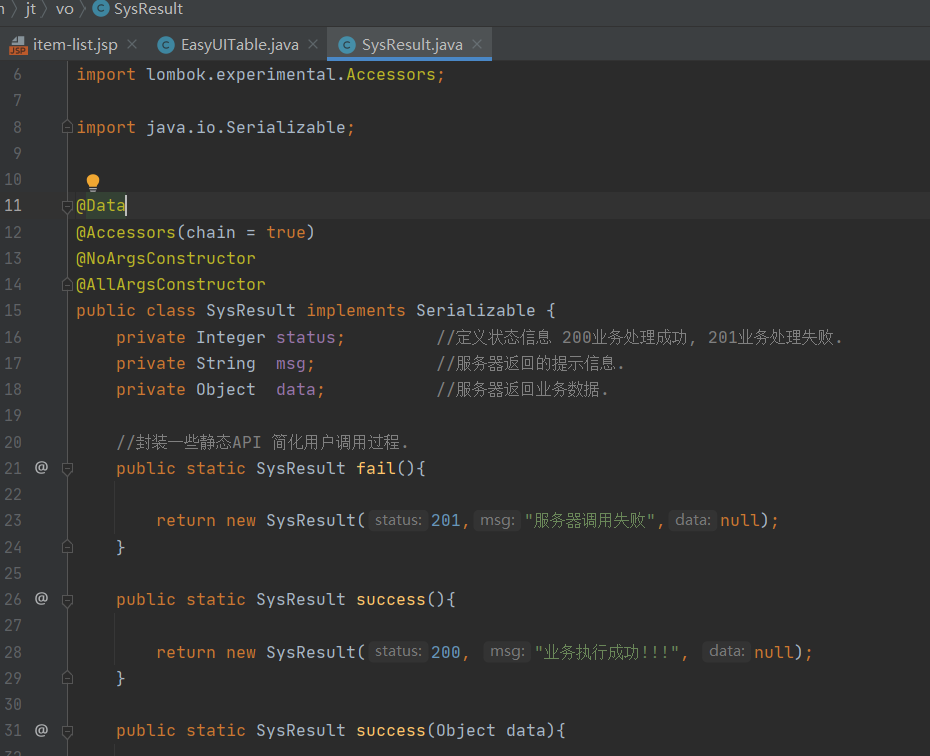Click the comment //服务器返回业务数据
This screenshot has height=756, width=930.
(x=522, y=390)
